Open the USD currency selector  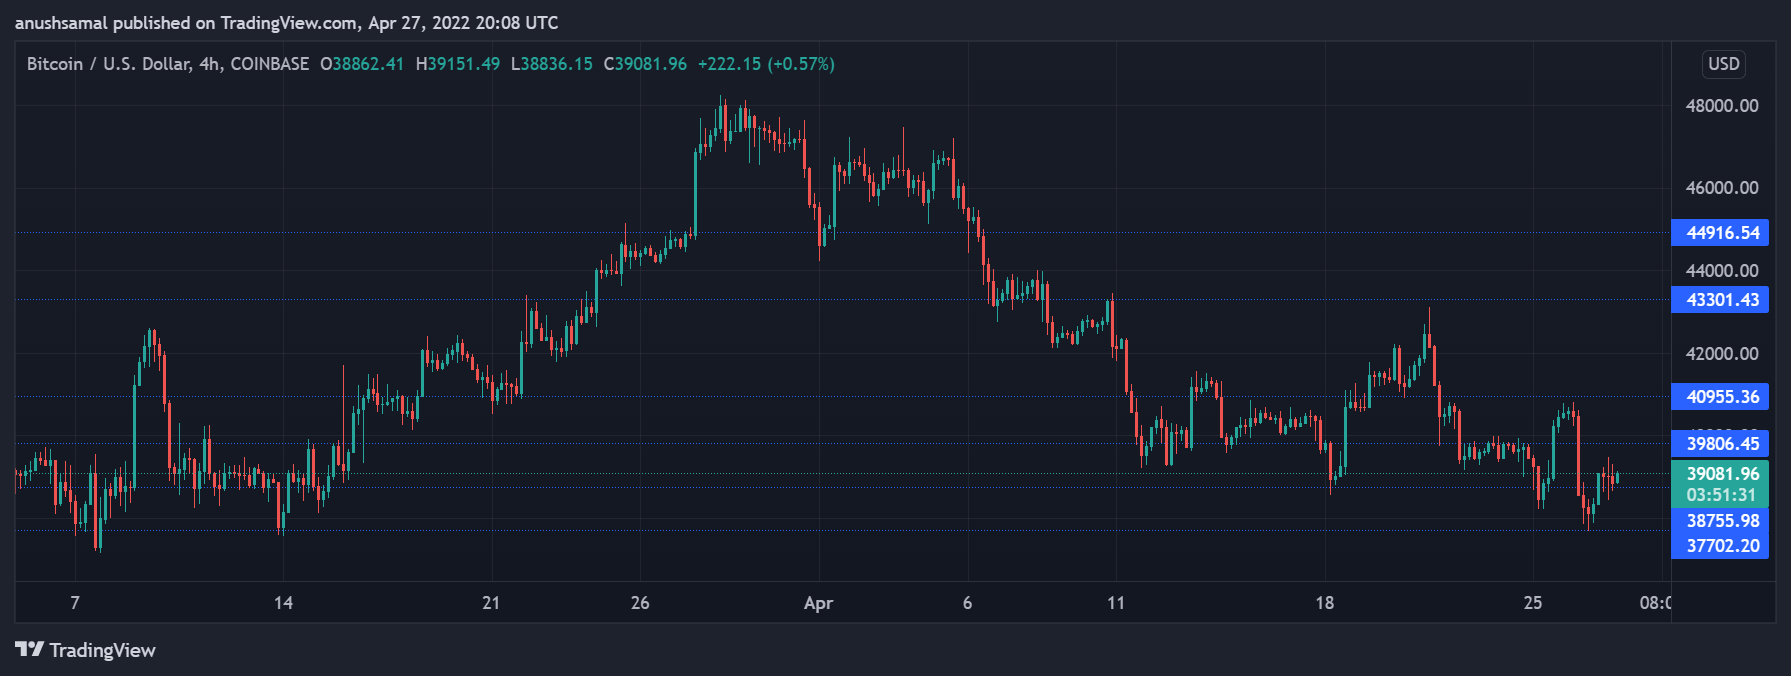click(x=1724, y=64)
